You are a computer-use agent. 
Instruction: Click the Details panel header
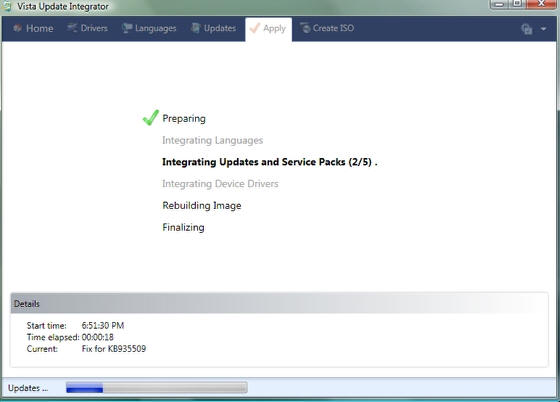[x=279, y=303]
